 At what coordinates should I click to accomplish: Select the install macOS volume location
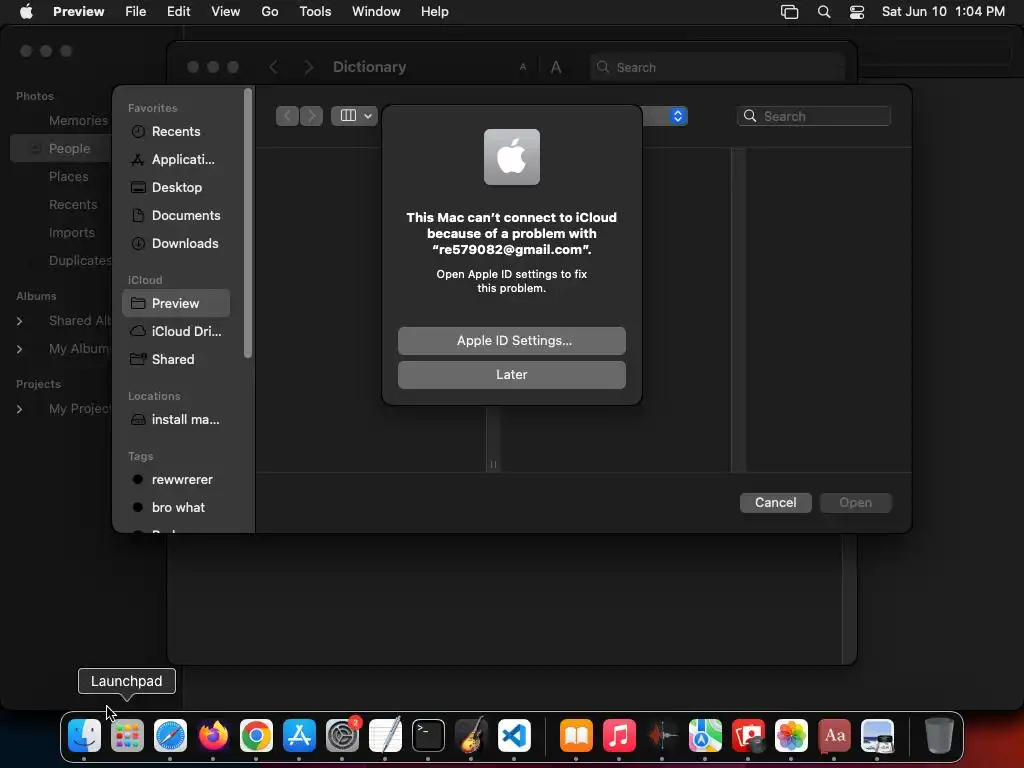click(x=176, y=420)
